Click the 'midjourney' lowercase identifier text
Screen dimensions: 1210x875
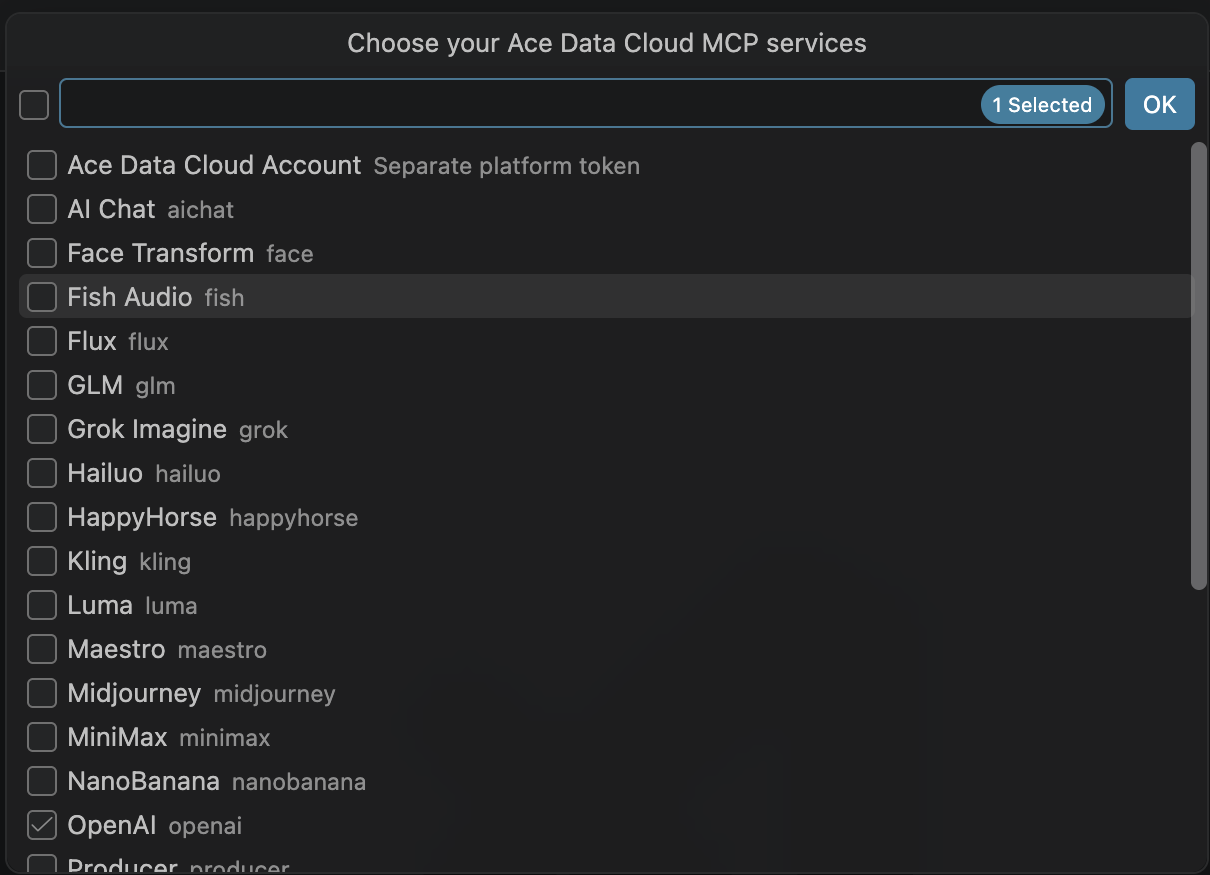tap(275, 694)
